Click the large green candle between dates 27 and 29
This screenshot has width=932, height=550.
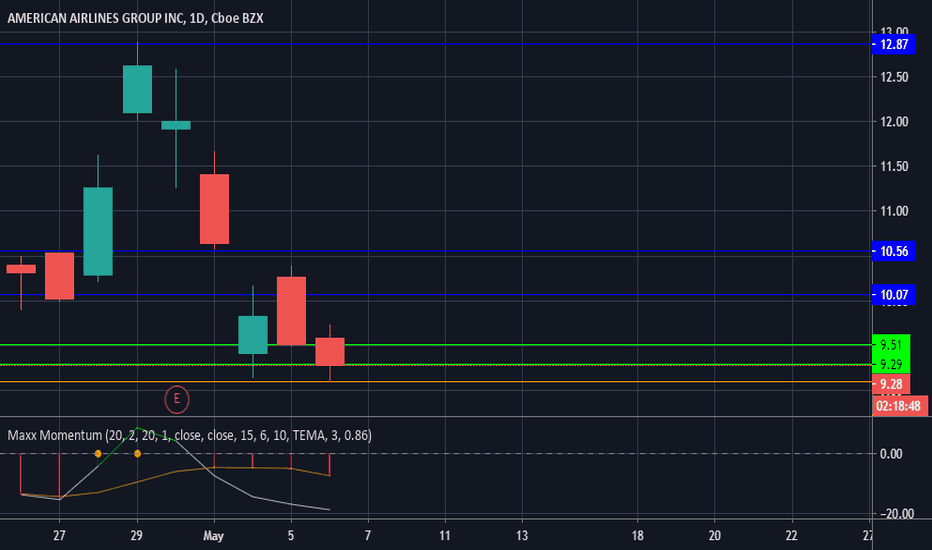98,231
